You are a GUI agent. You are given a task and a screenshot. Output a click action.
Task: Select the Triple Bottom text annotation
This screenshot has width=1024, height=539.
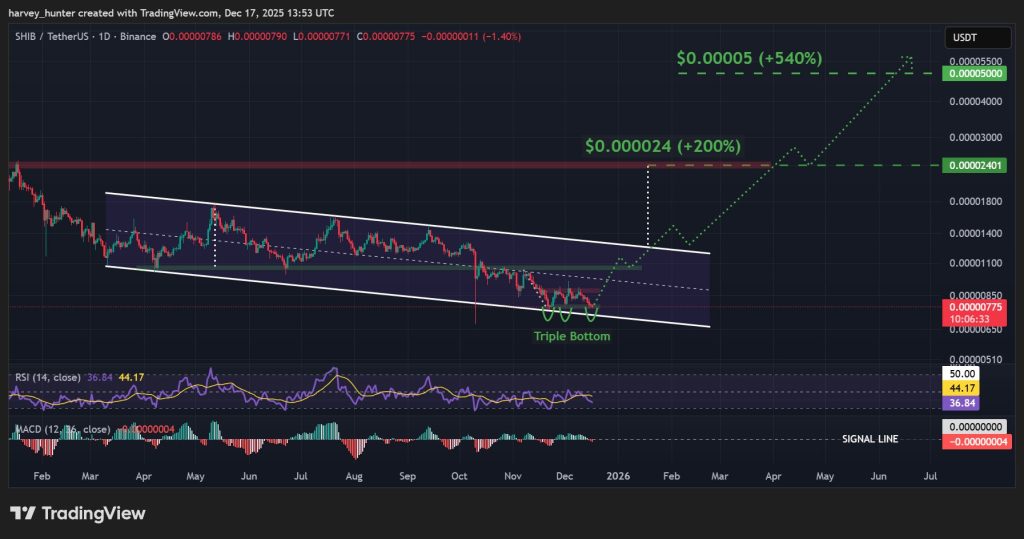point(571,336)
